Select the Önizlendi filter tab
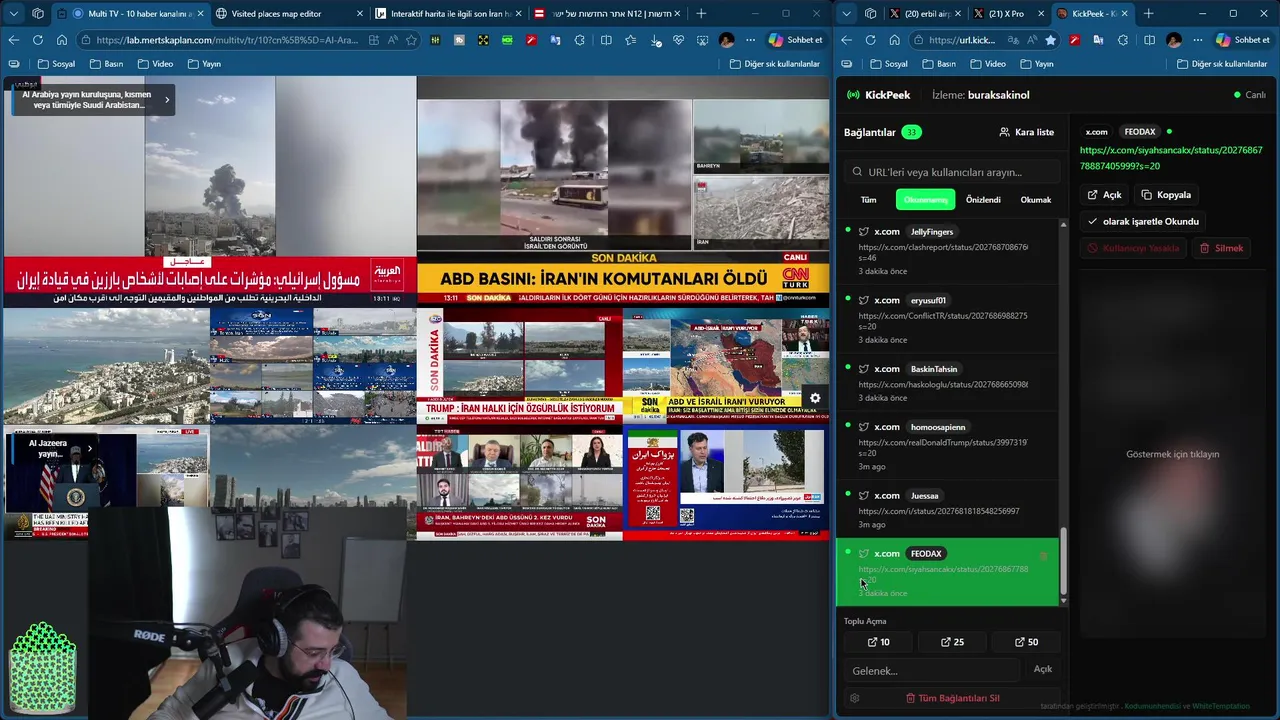1280x720 pixels. click(983, 199)
